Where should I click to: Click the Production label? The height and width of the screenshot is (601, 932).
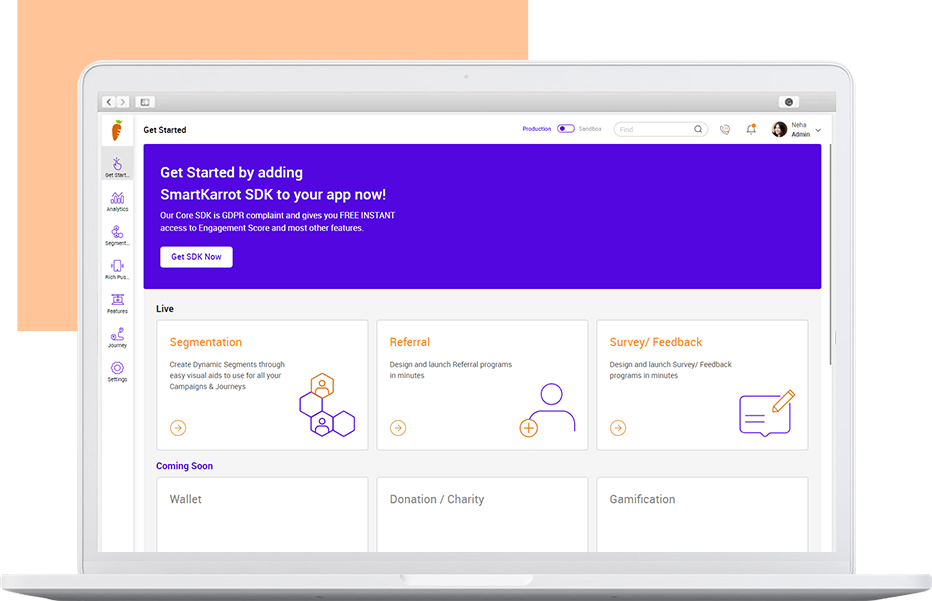tap(537, 128)
